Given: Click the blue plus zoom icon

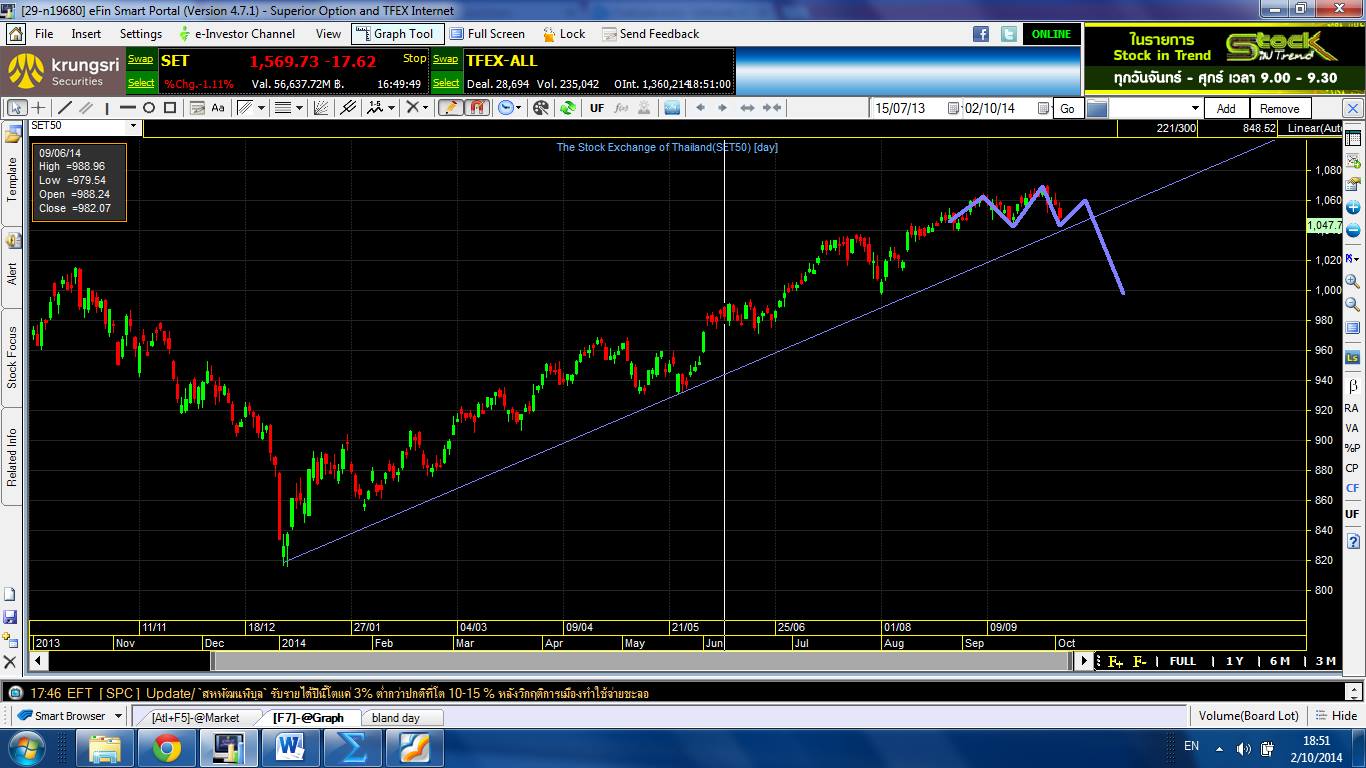Looking at the screenshot, I should [x=1352, y=209].
